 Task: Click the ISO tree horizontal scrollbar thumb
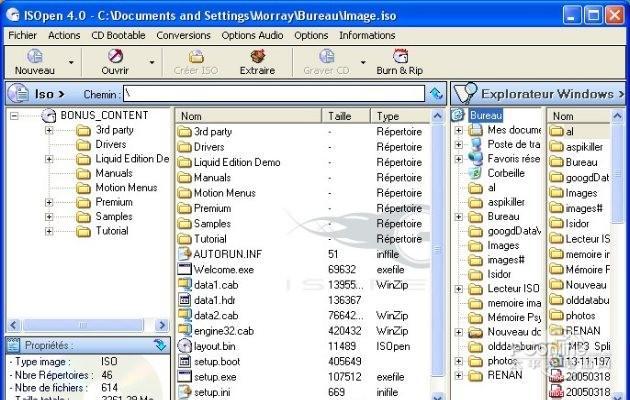(x=83, y=325)
